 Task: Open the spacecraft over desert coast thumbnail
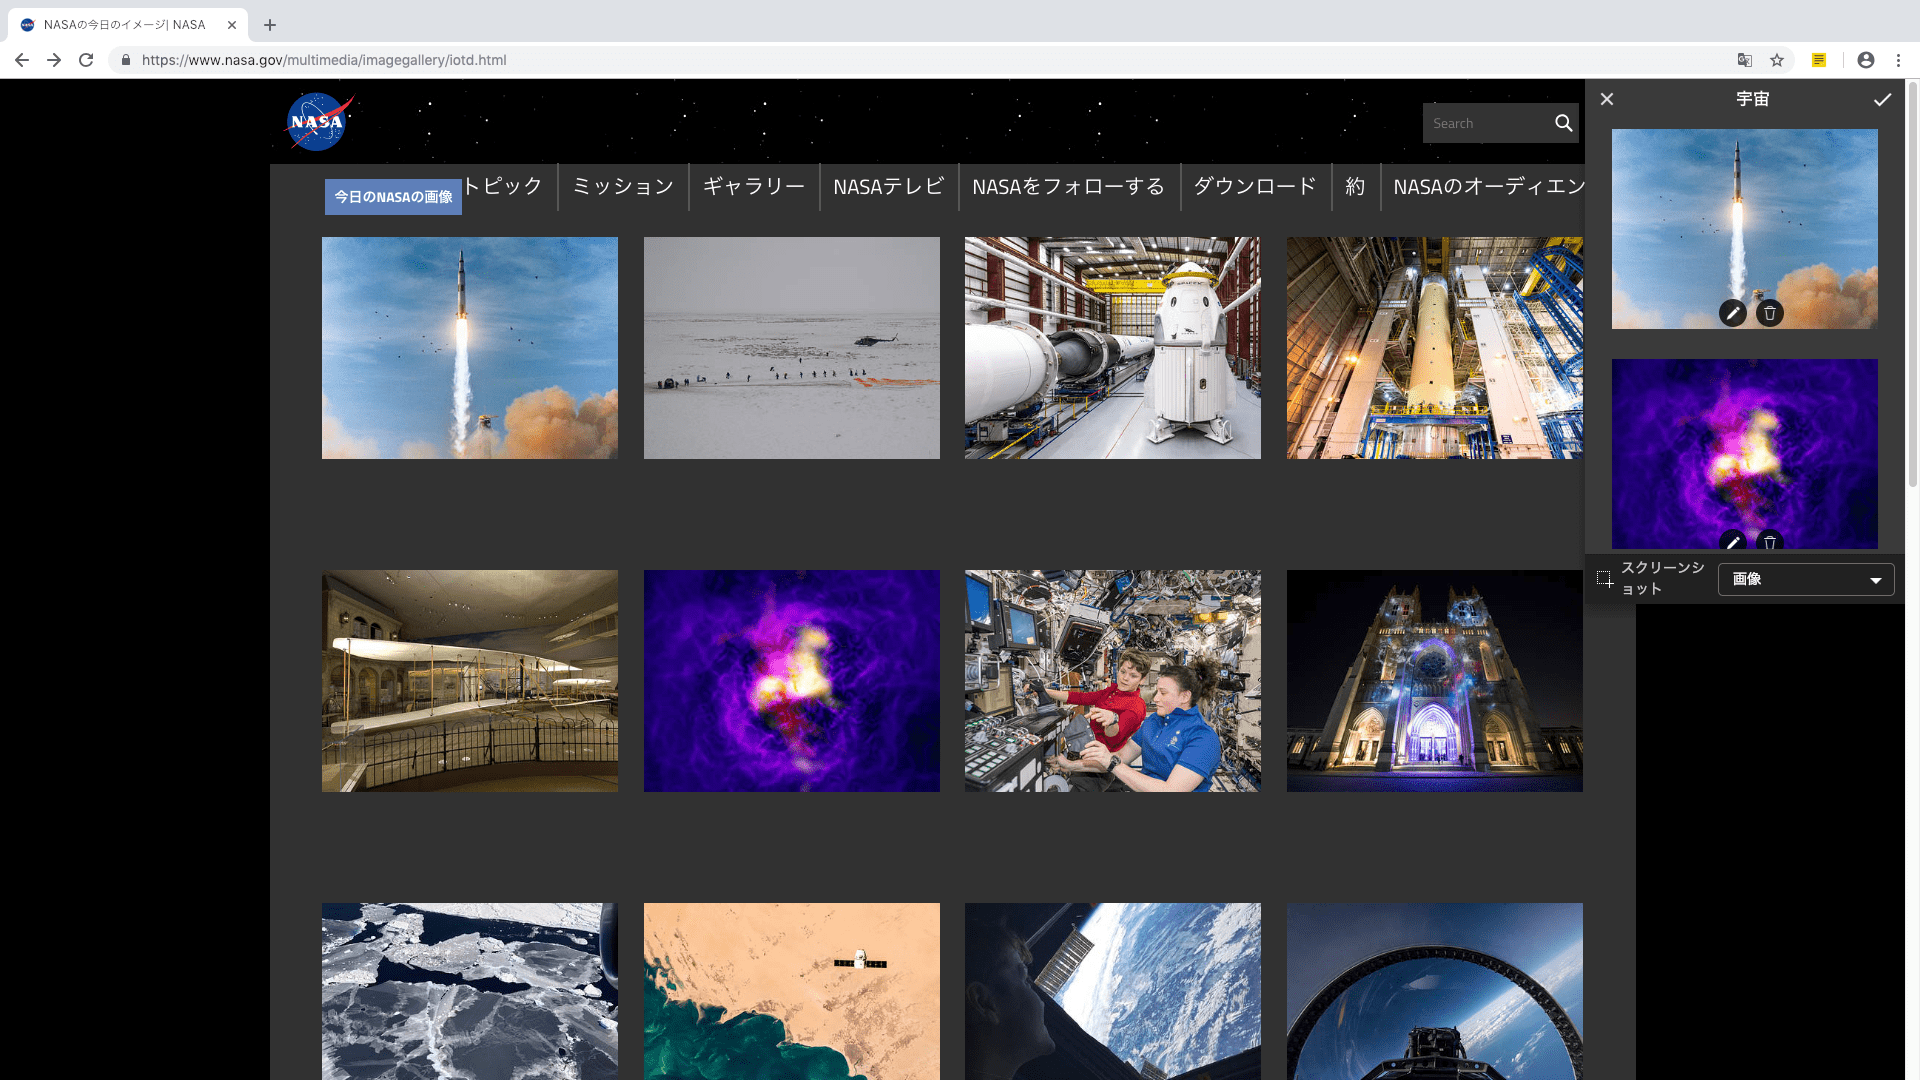pyautogui.click(x=792, y=991)
